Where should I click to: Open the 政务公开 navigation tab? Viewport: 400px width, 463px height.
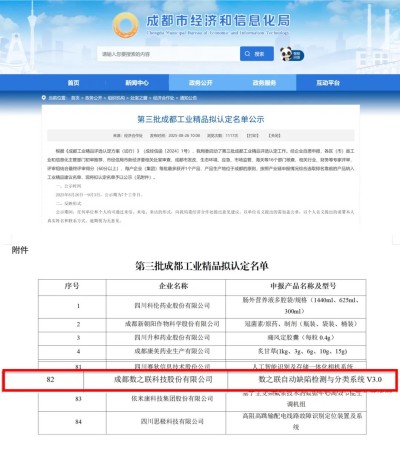tap(200, 83)
